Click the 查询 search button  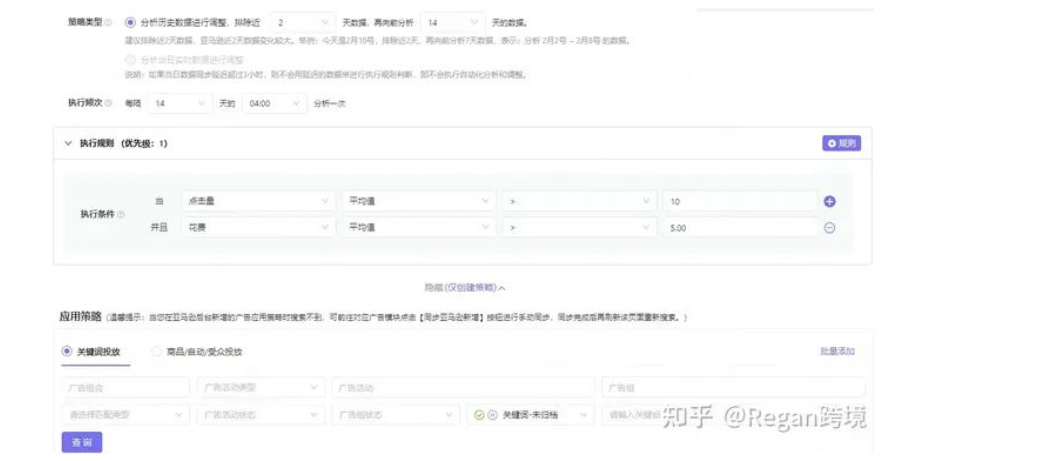(82, 441)
